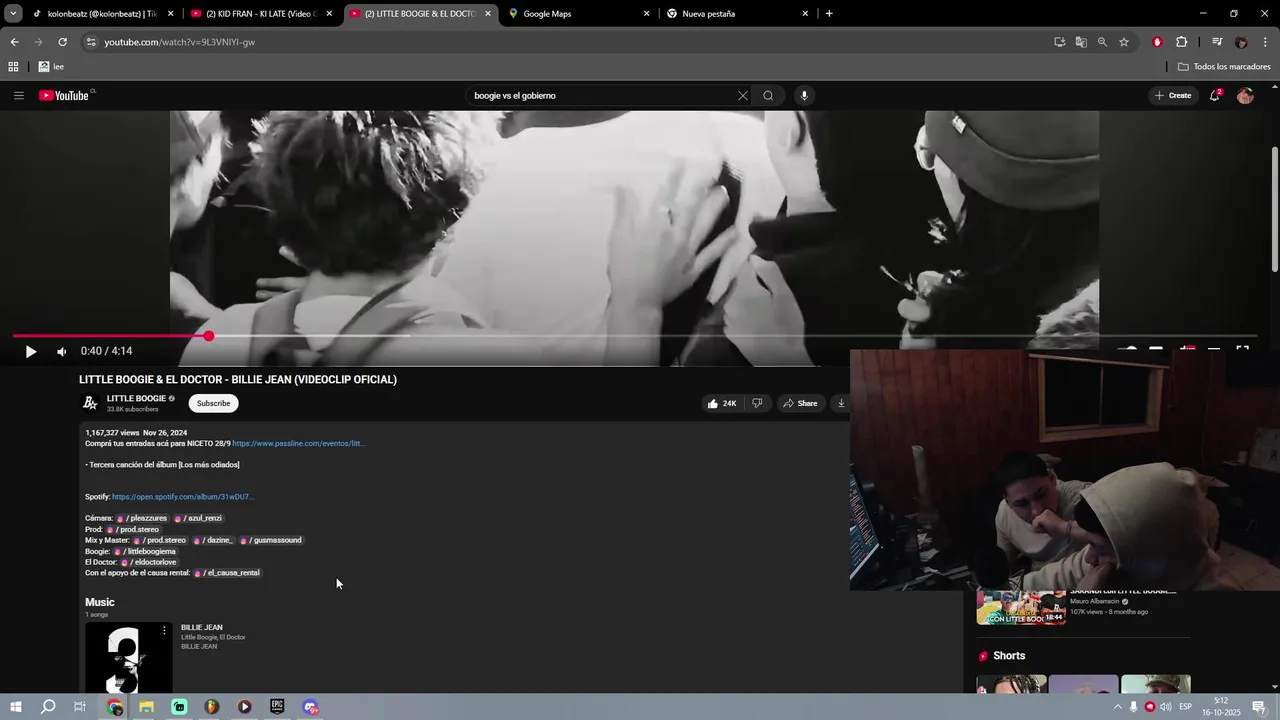Open the azul_renzi Instagram link
Image resolution: width=1280 pixels, height=720 pixels.
coord(199,518)
